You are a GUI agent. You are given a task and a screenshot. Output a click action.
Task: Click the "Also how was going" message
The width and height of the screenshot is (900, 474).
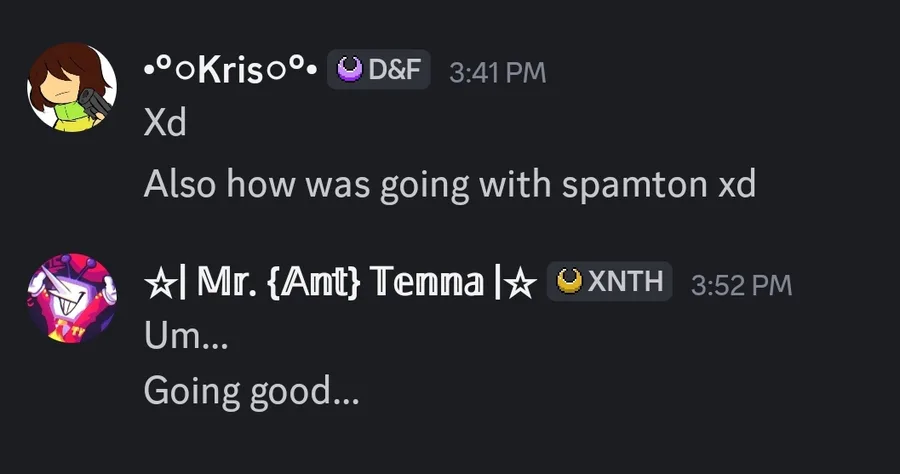(450, 185)
